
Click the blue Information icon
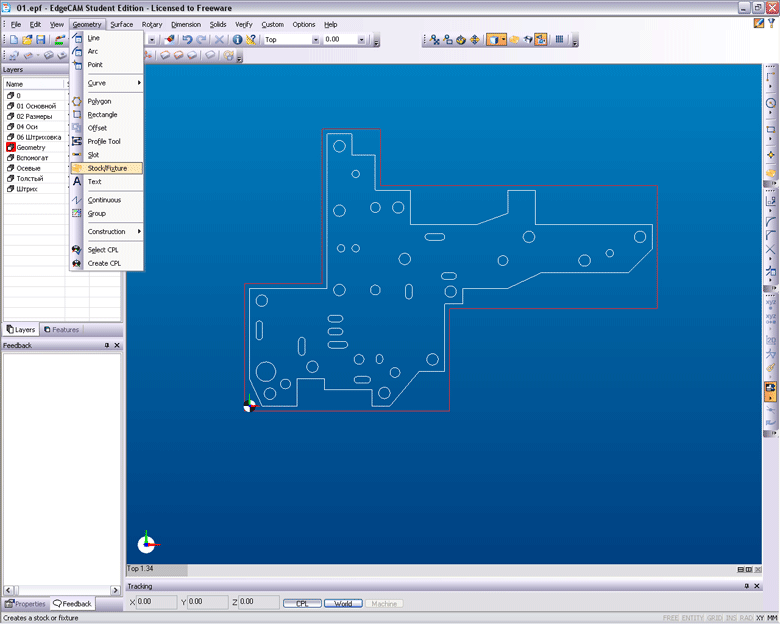[237, 40]
